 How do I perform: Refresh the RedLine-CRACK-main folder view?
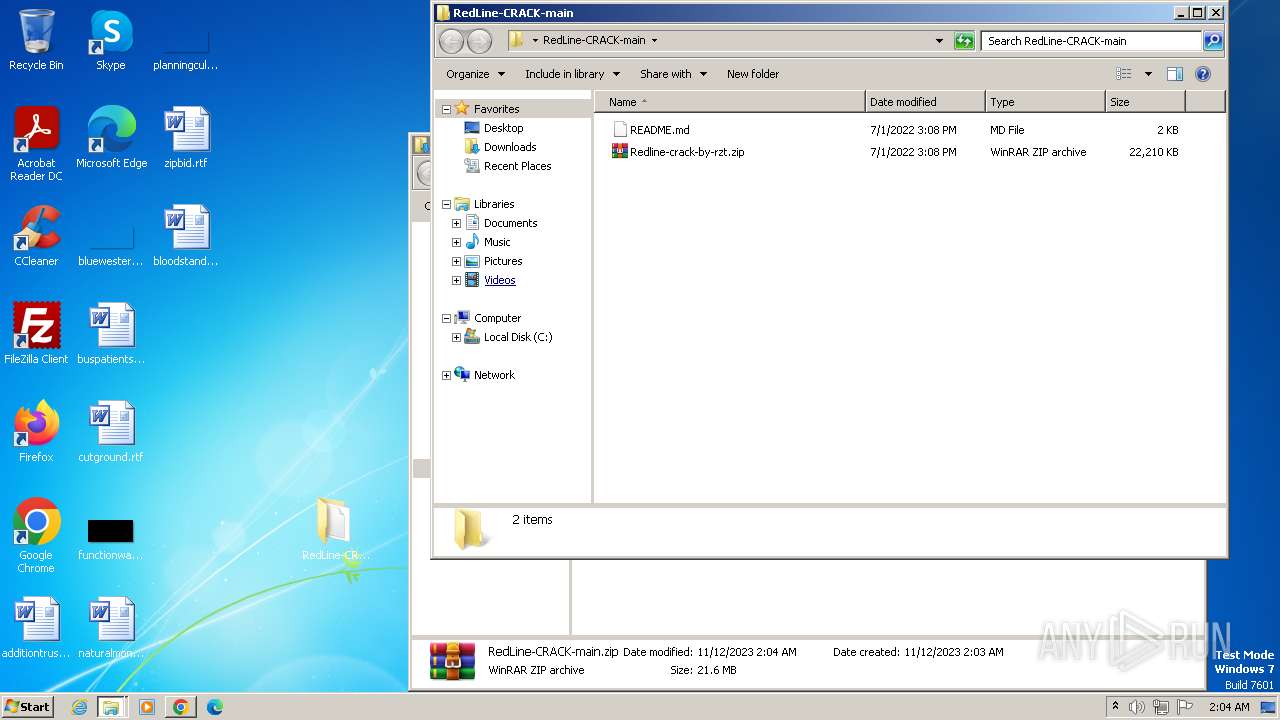click(964, 41)
